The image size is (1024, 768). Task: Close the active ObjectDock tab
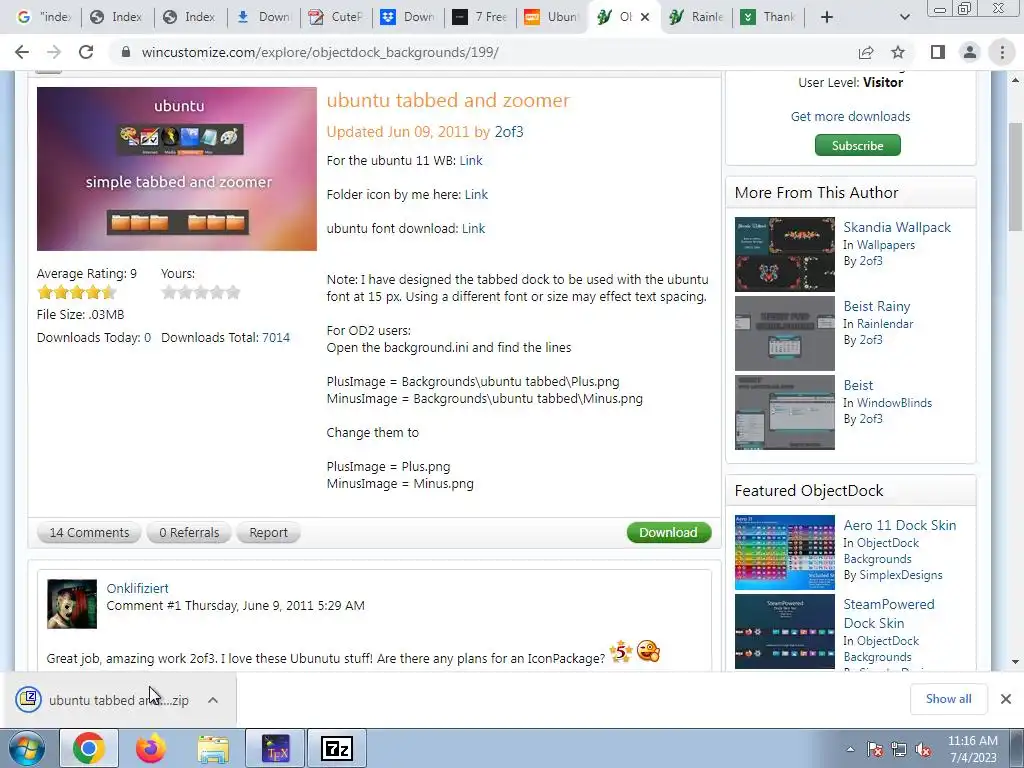(645, 17)
